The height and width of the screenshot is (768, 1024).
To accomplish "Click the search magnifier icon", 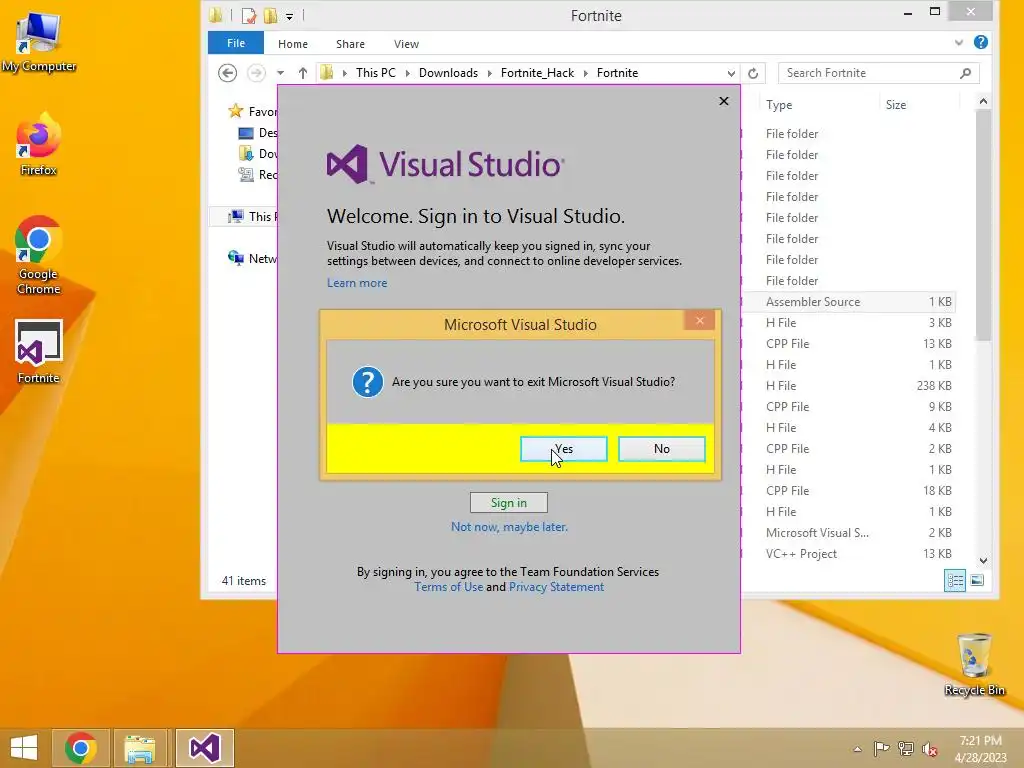I will click(x=966, y=73).
